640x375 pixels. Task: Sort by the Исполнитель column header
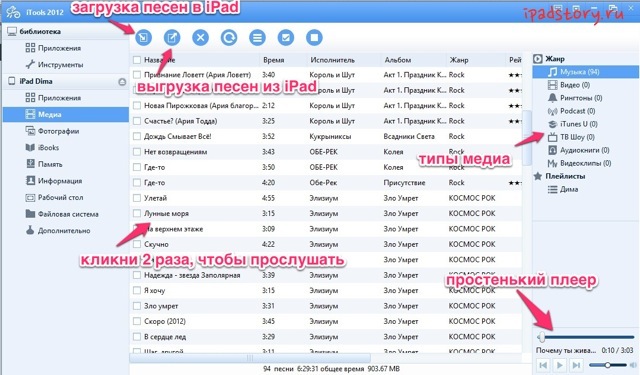coord(332,60)
